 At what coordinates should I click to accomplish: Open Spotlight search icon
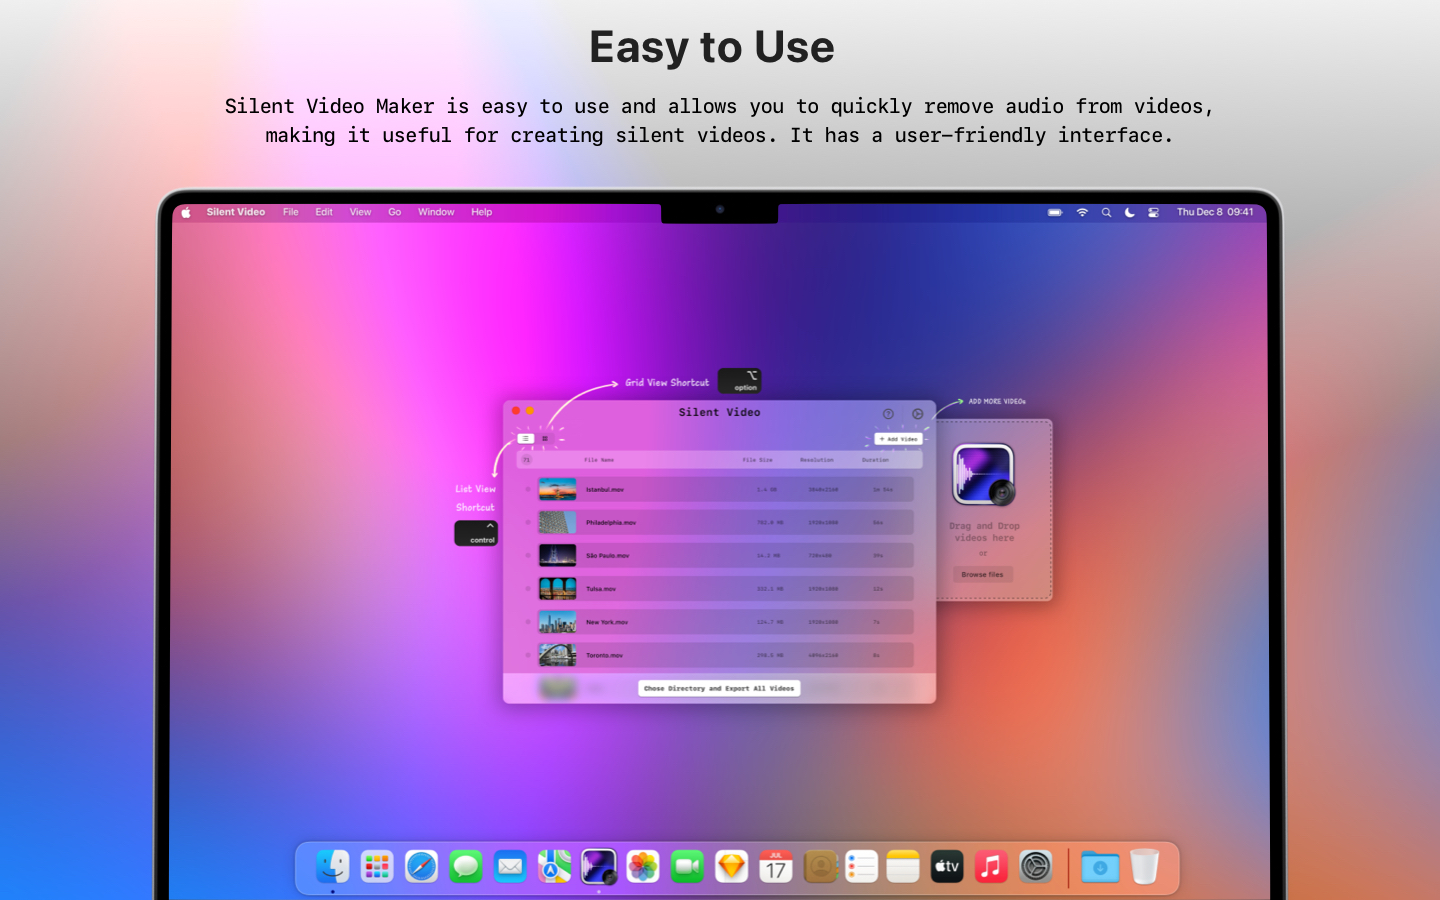[x=1106, y=212]
